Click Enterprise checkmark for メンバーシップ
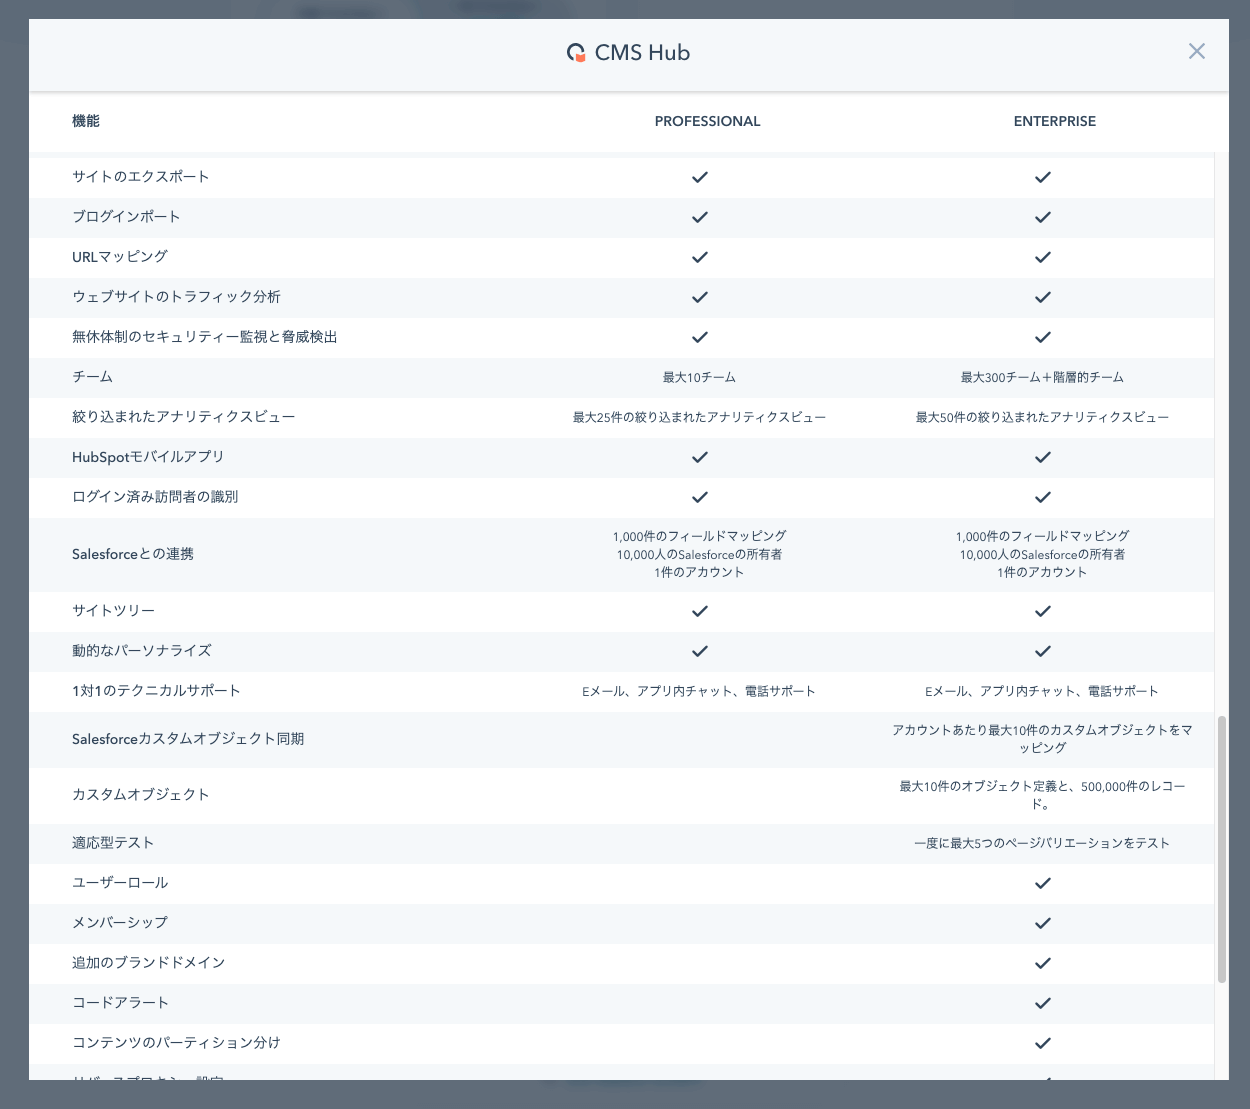 [1042, 923]
